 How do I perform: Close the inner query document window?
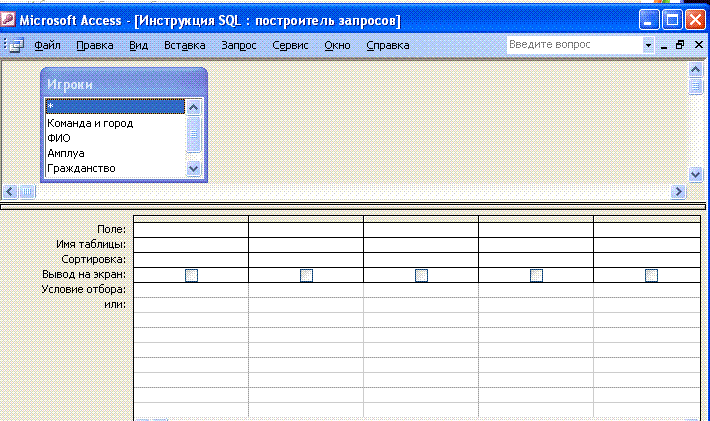(699, 45)
